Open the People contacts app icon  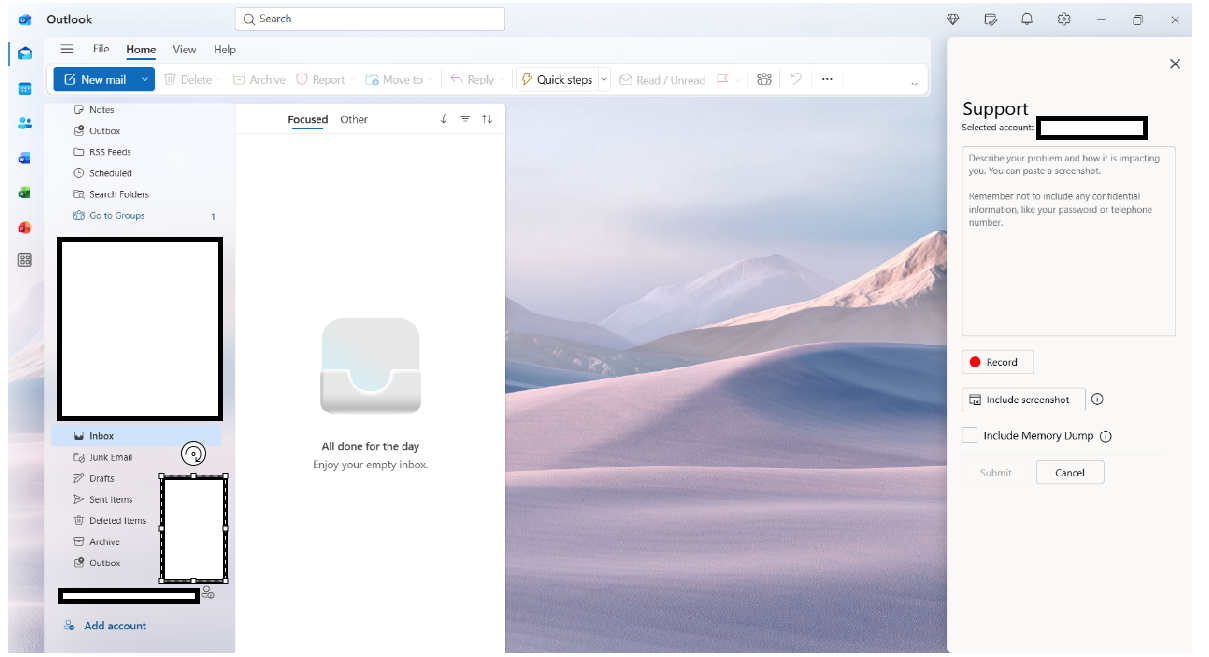[x=25, y=123]
